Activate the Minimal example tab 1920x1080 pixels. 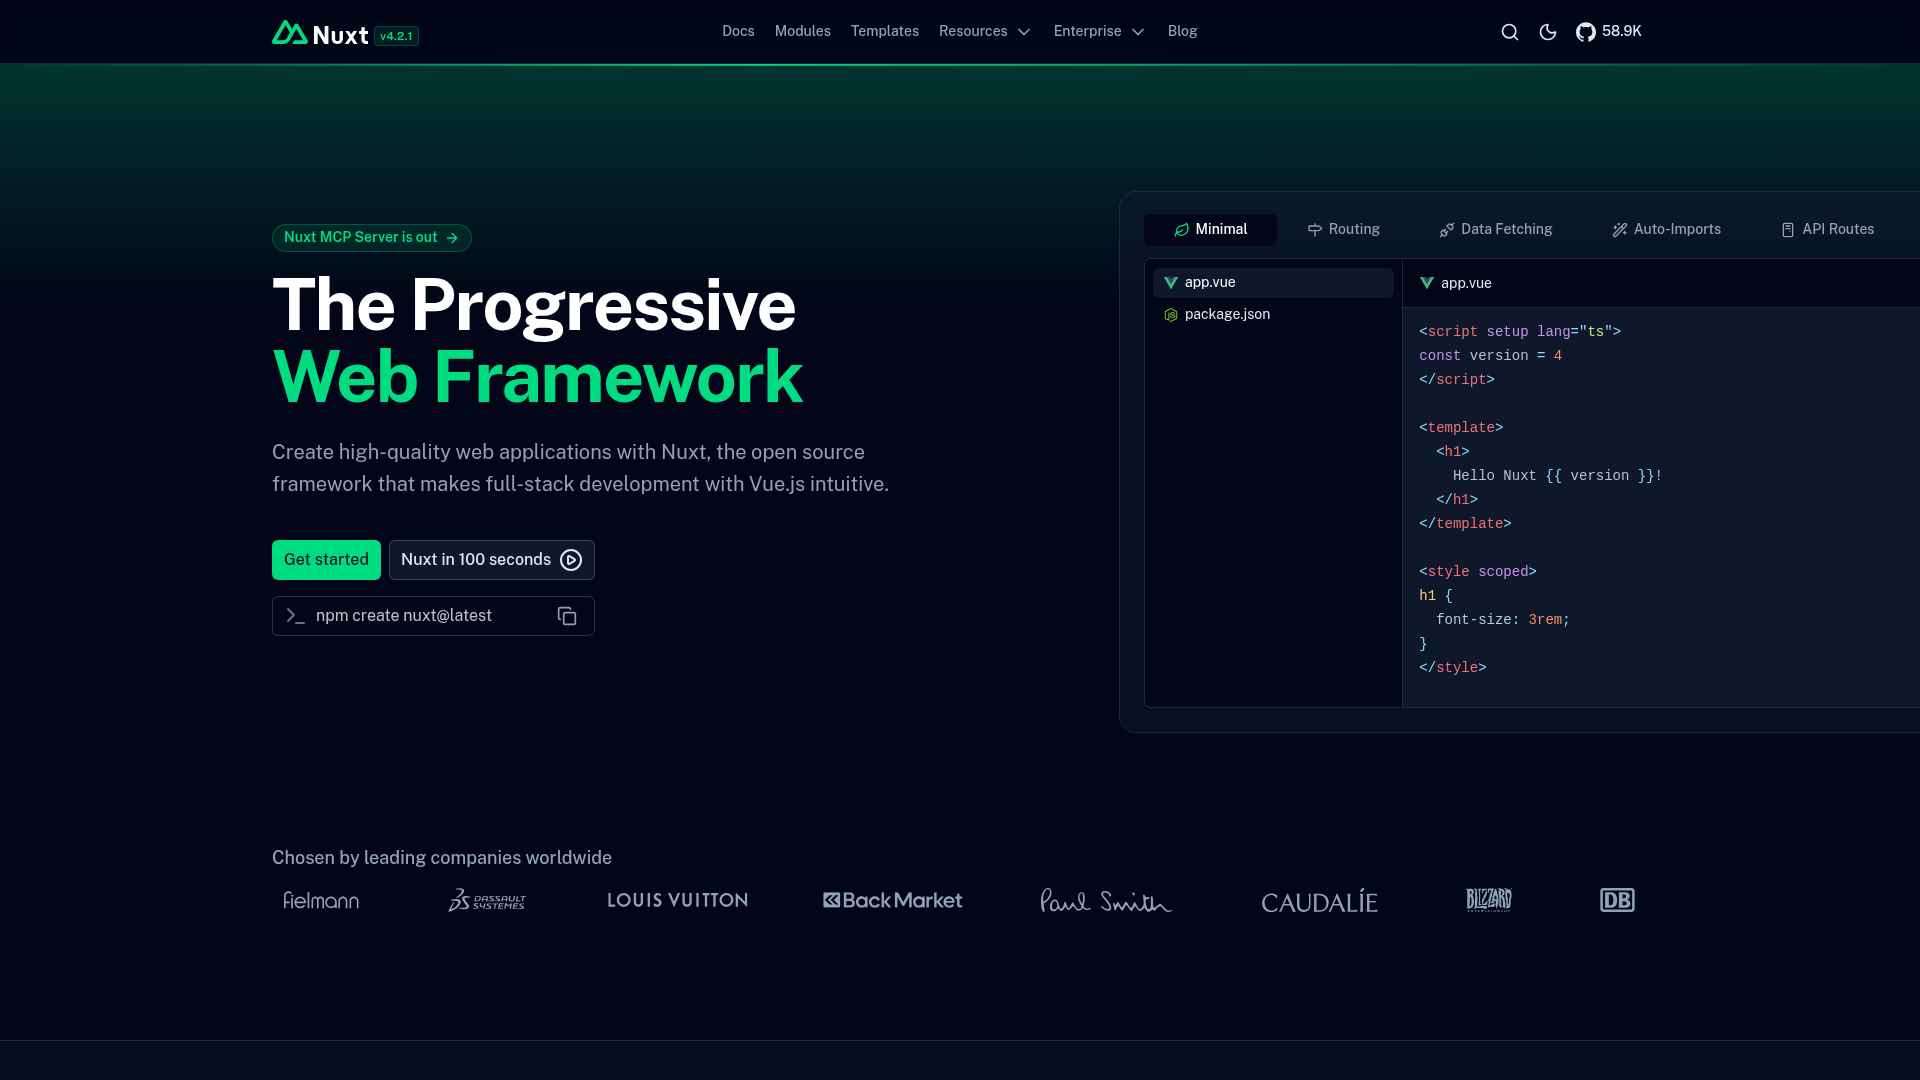click(1210, 229)
